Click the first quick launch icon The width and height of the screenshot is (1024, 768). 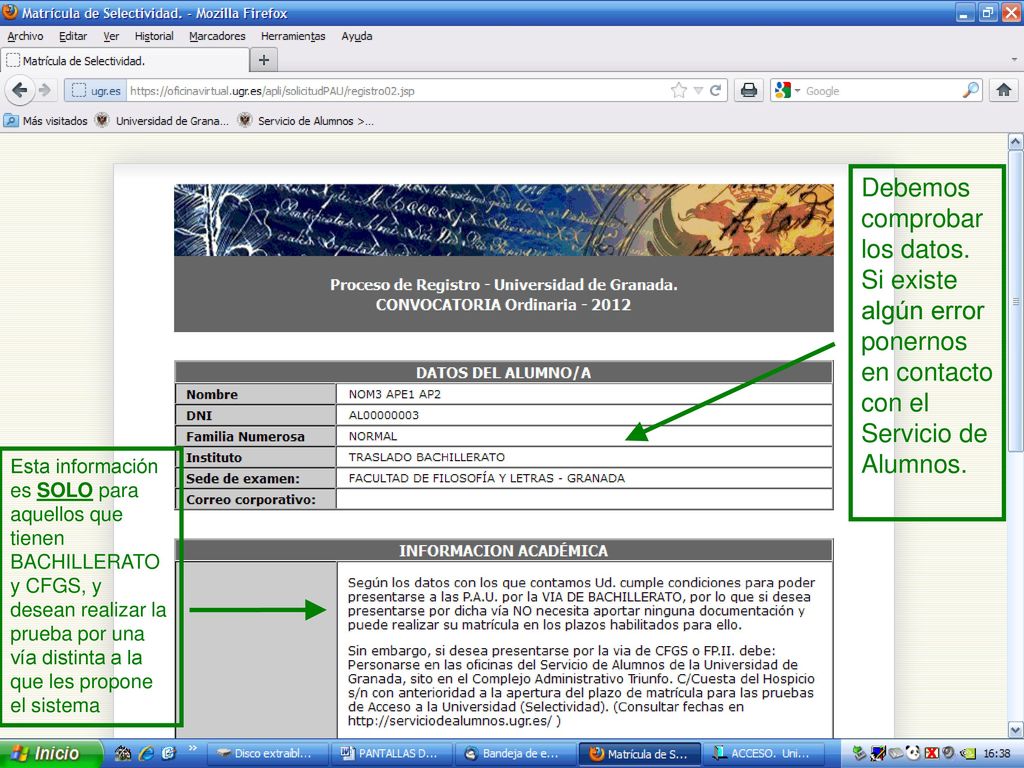123,753
